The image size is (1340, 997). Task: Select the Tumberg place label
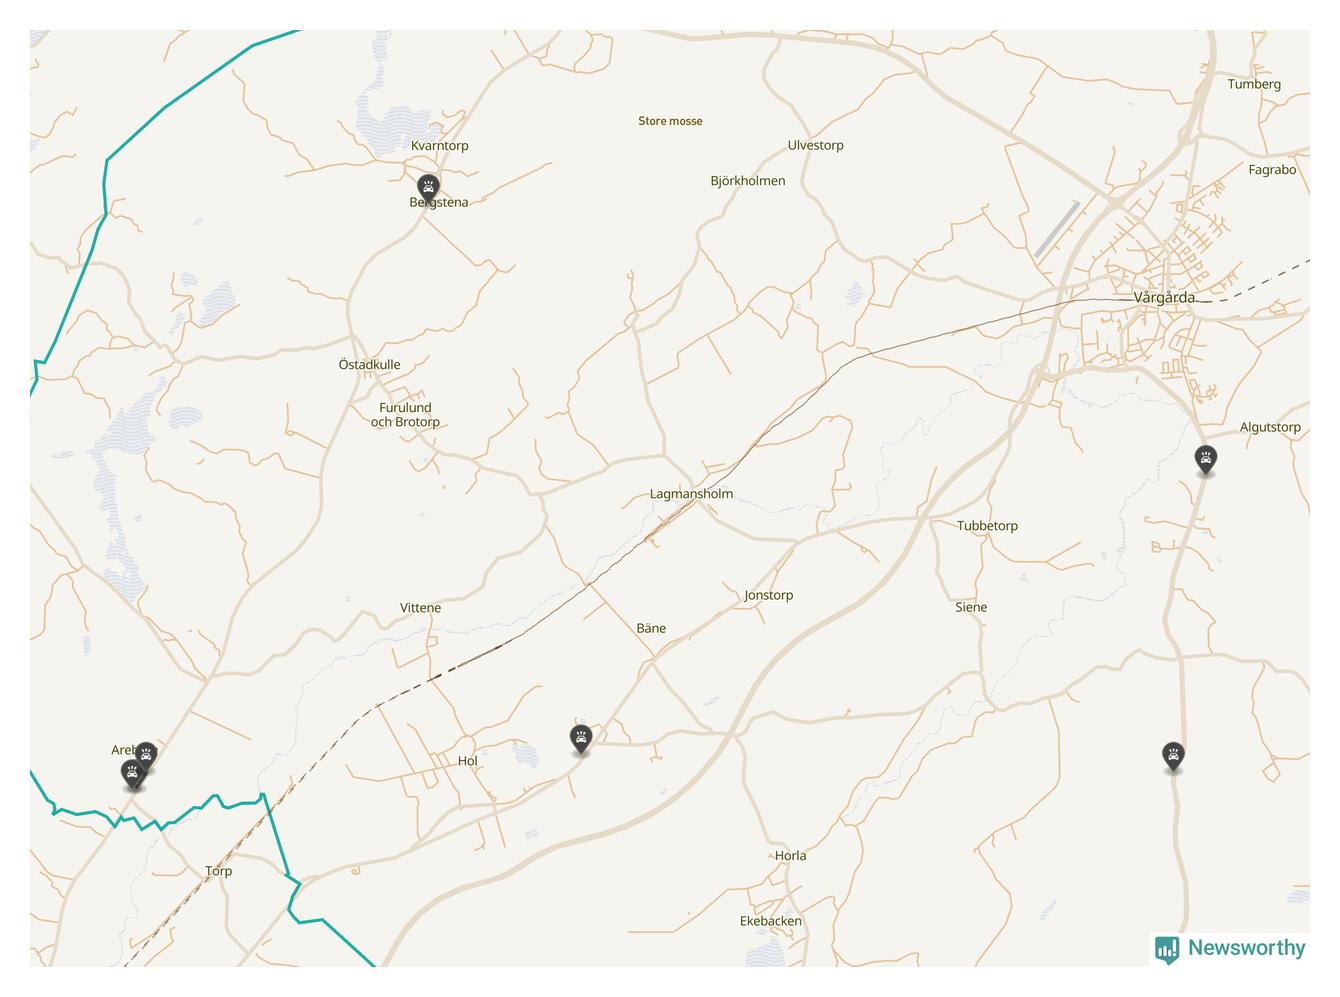click(x=1254, y=84)
